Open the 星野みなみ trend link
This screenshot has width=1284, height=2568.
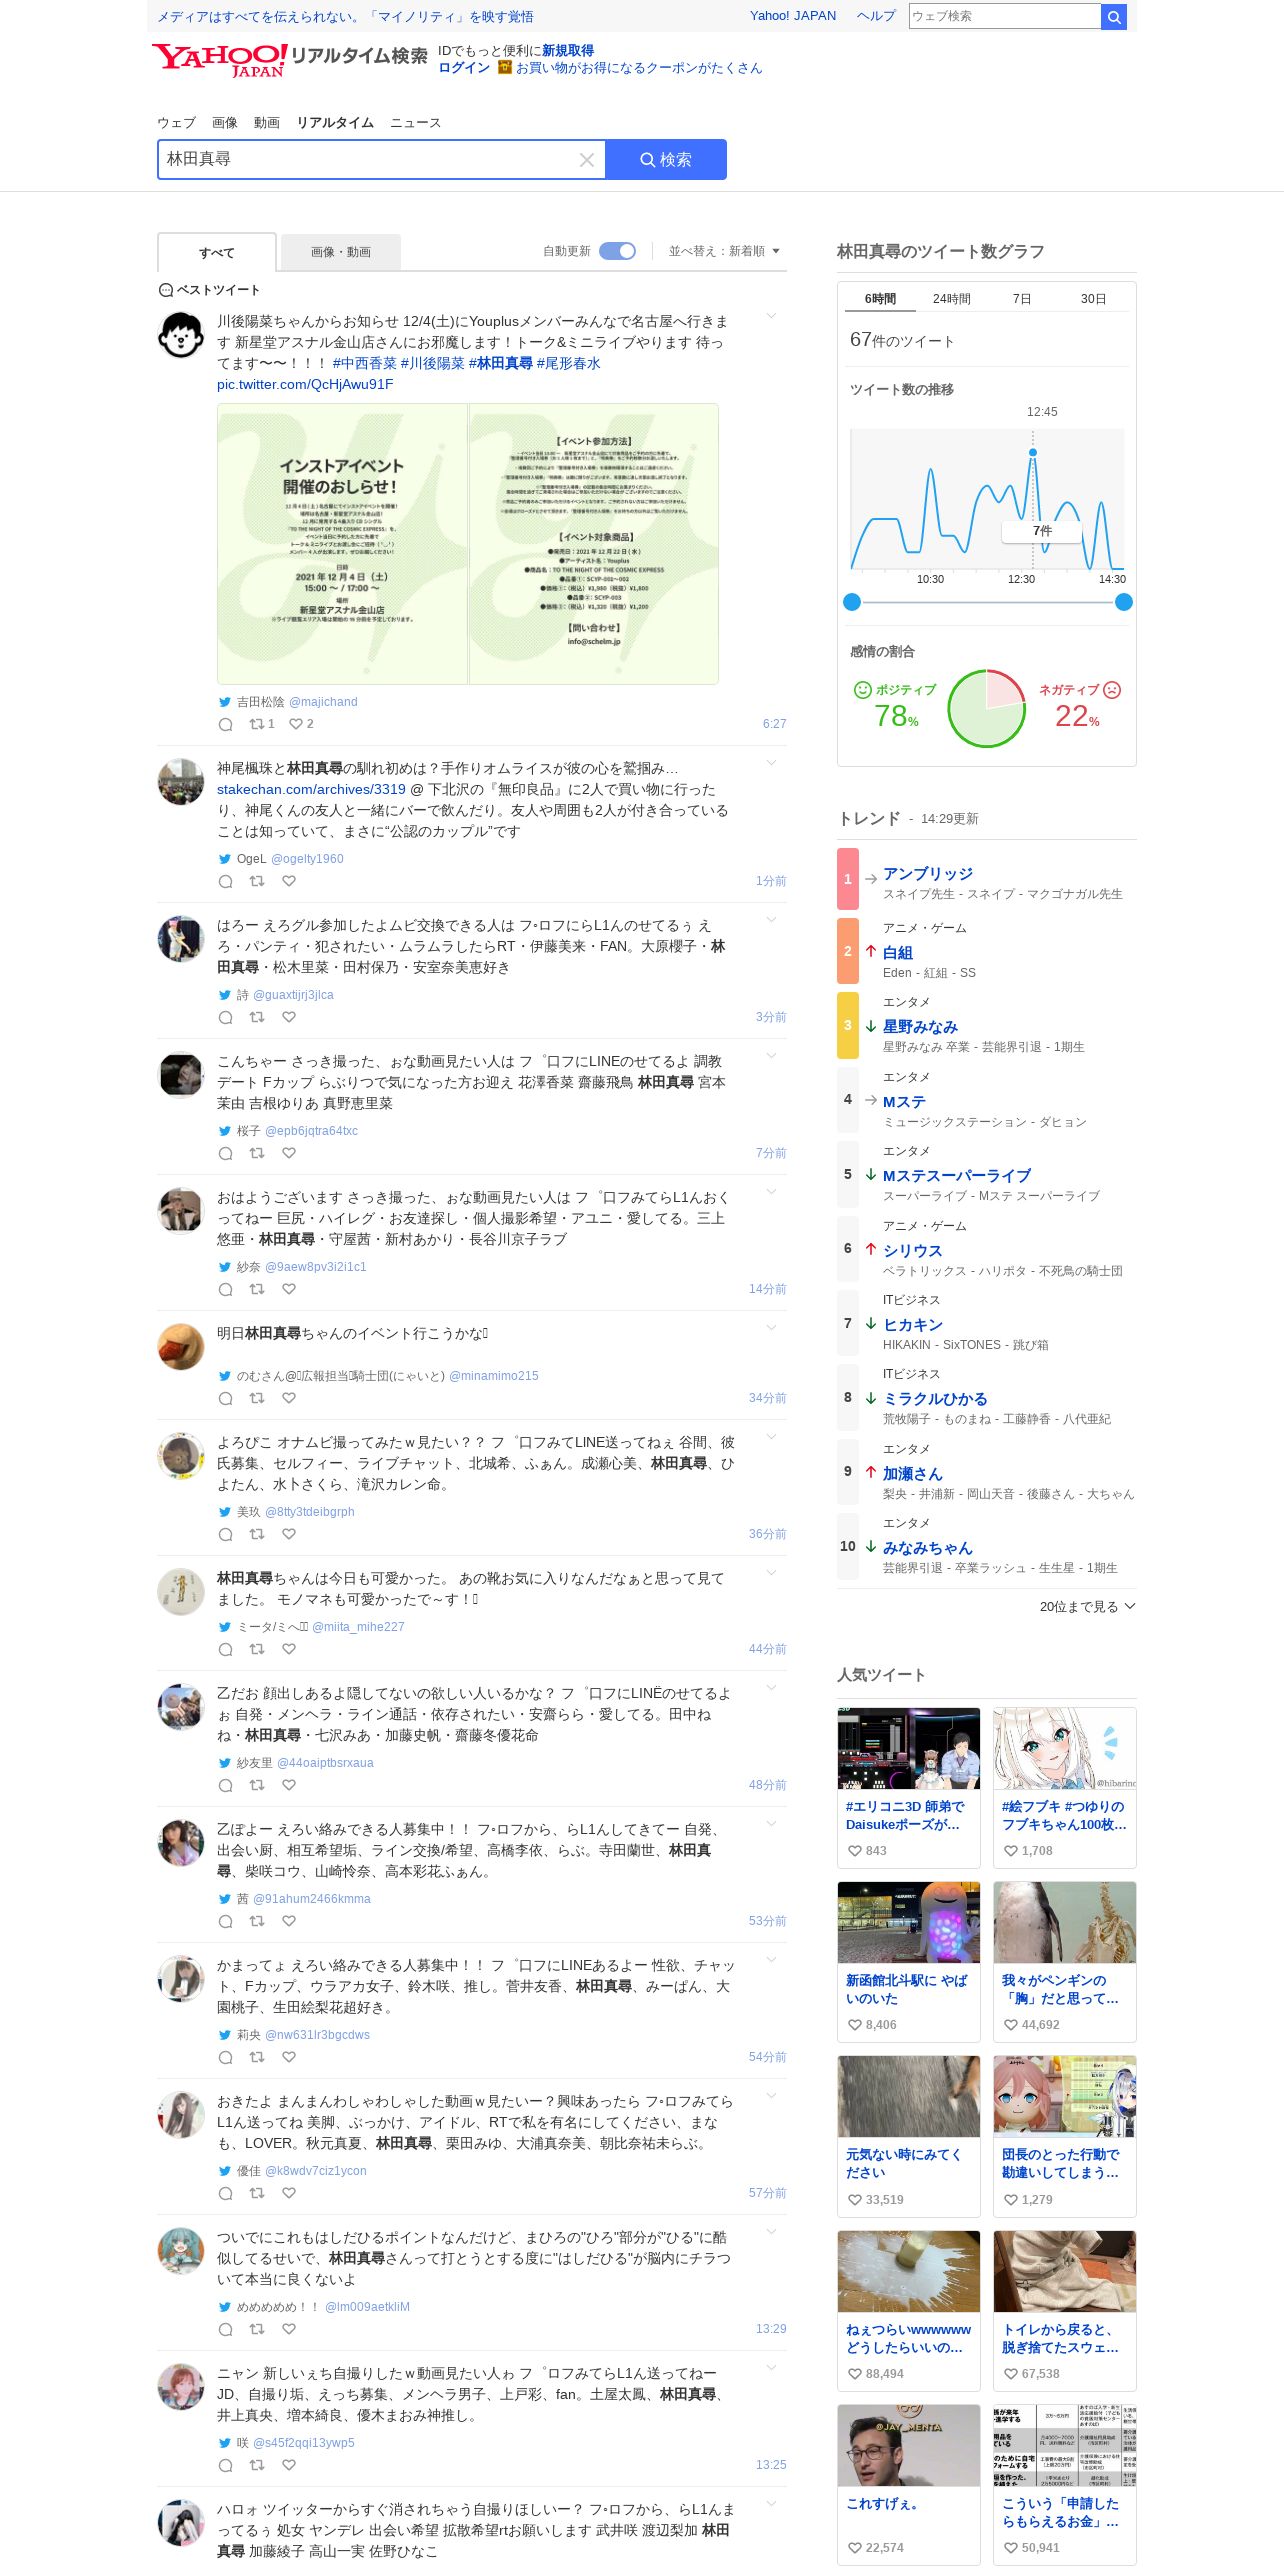tap(920, 1026)
